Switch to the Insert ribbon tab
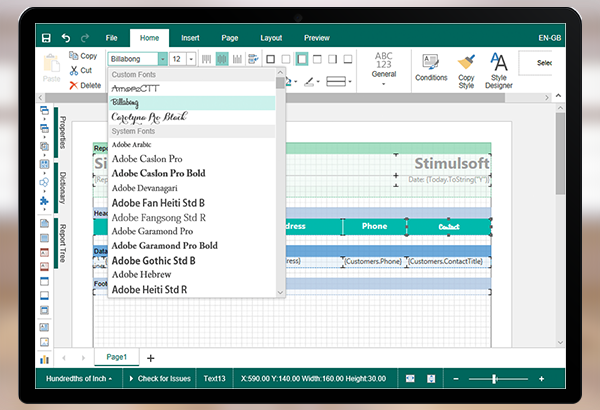The image size is (600, 410). (x=191, y=38)
